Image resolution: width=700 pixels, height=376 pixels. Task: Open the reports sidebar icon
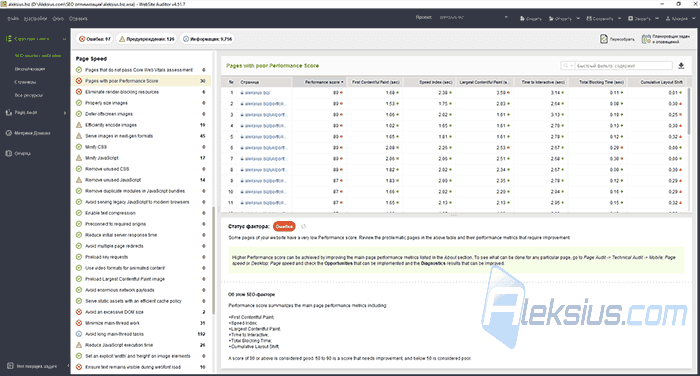(x=8, y=153)
